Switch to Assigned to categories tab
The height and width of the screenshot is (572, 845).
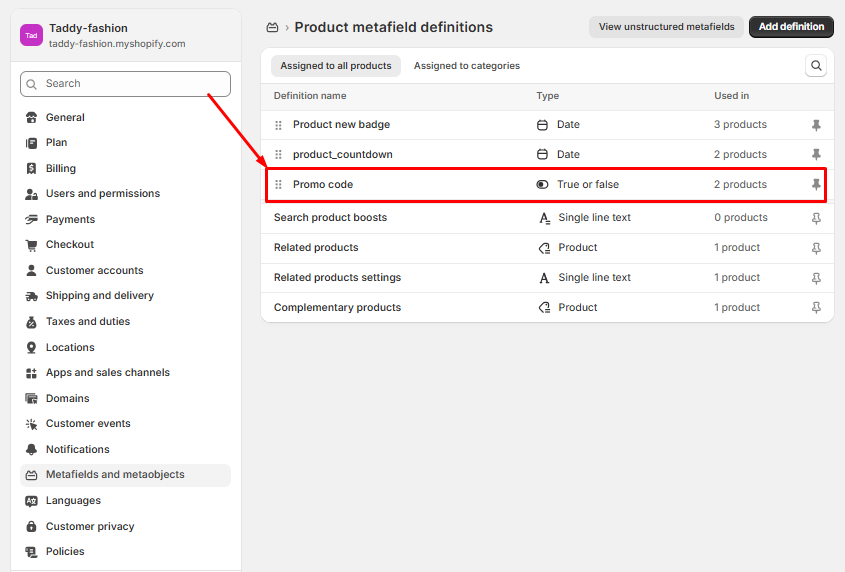(466, 66)
